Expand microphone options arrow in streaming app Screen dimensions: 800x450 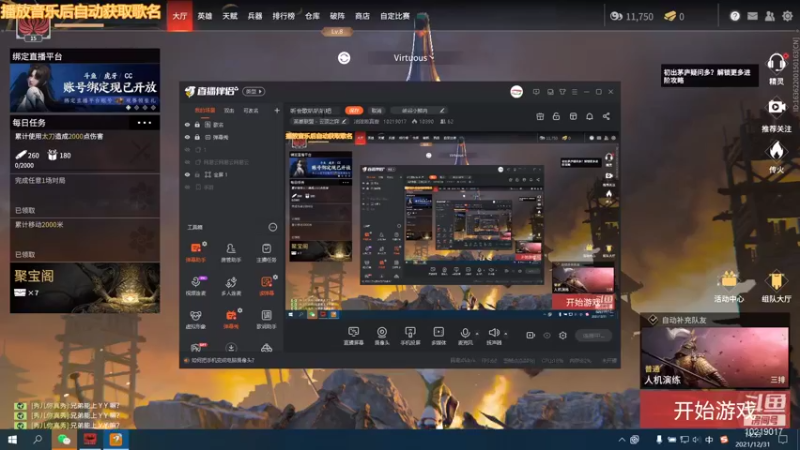[477, 334]
